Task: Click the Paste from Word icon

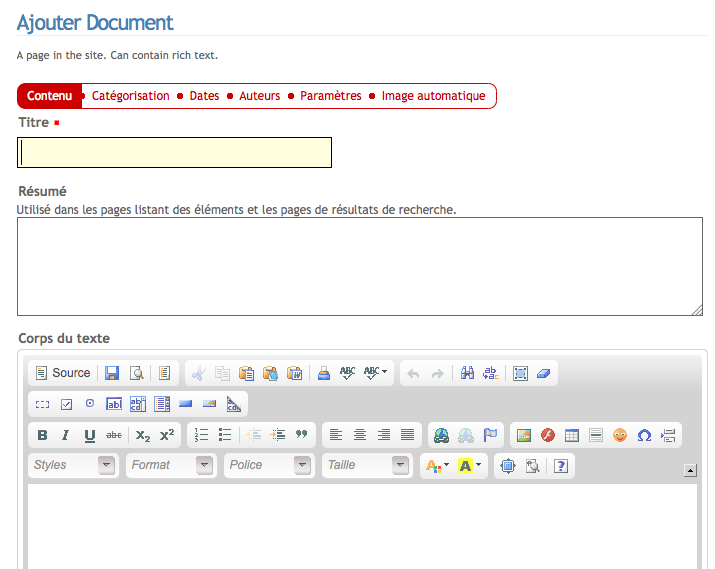Action: 294,373
